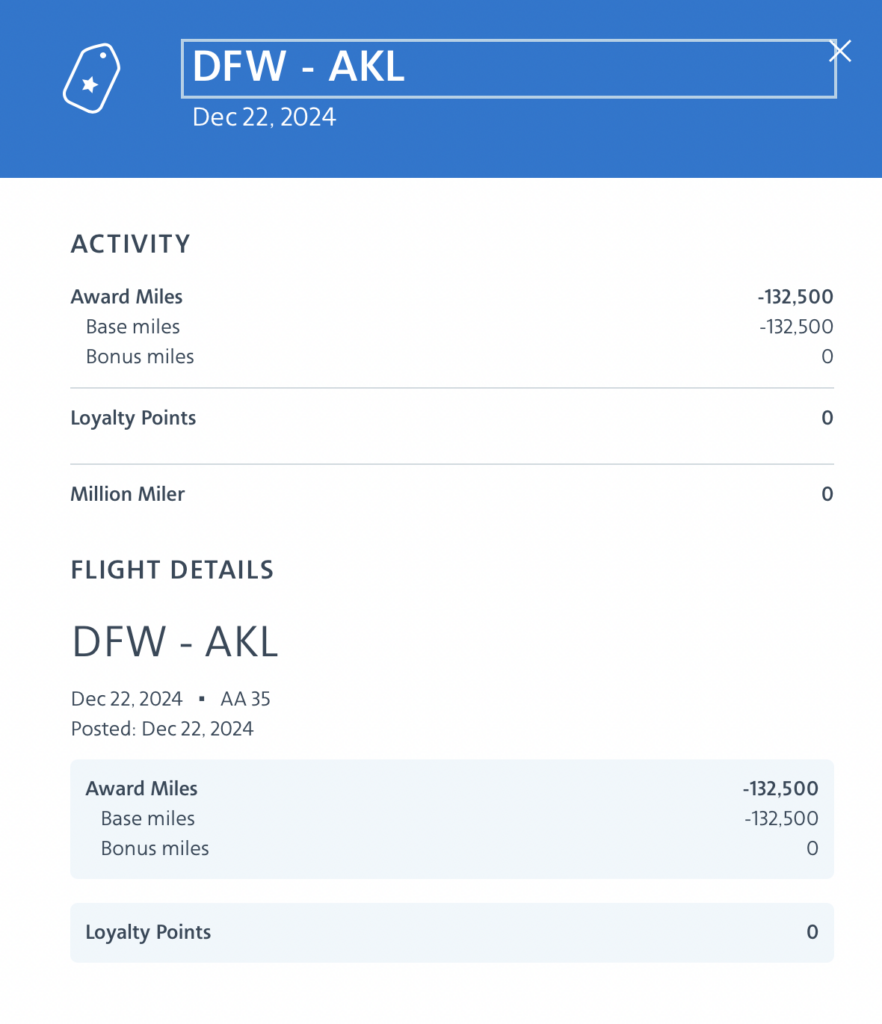
Task: Click the FLIGHT DETAILS section heading
Action: (172, 570)
